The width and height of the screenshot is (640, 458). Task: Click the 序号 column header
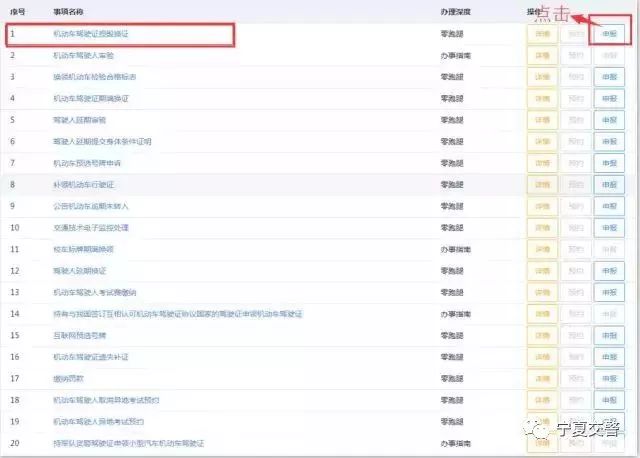click(18, 12)
